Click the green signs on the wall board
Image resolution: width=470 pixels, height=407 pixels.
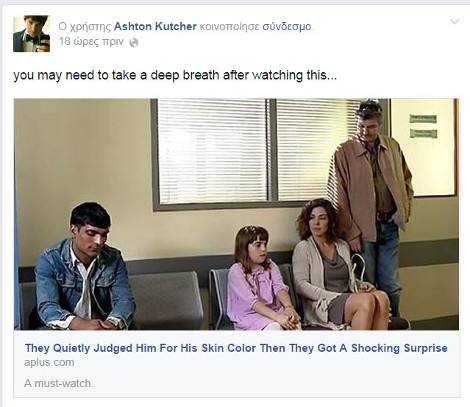[x=423, y=126]
